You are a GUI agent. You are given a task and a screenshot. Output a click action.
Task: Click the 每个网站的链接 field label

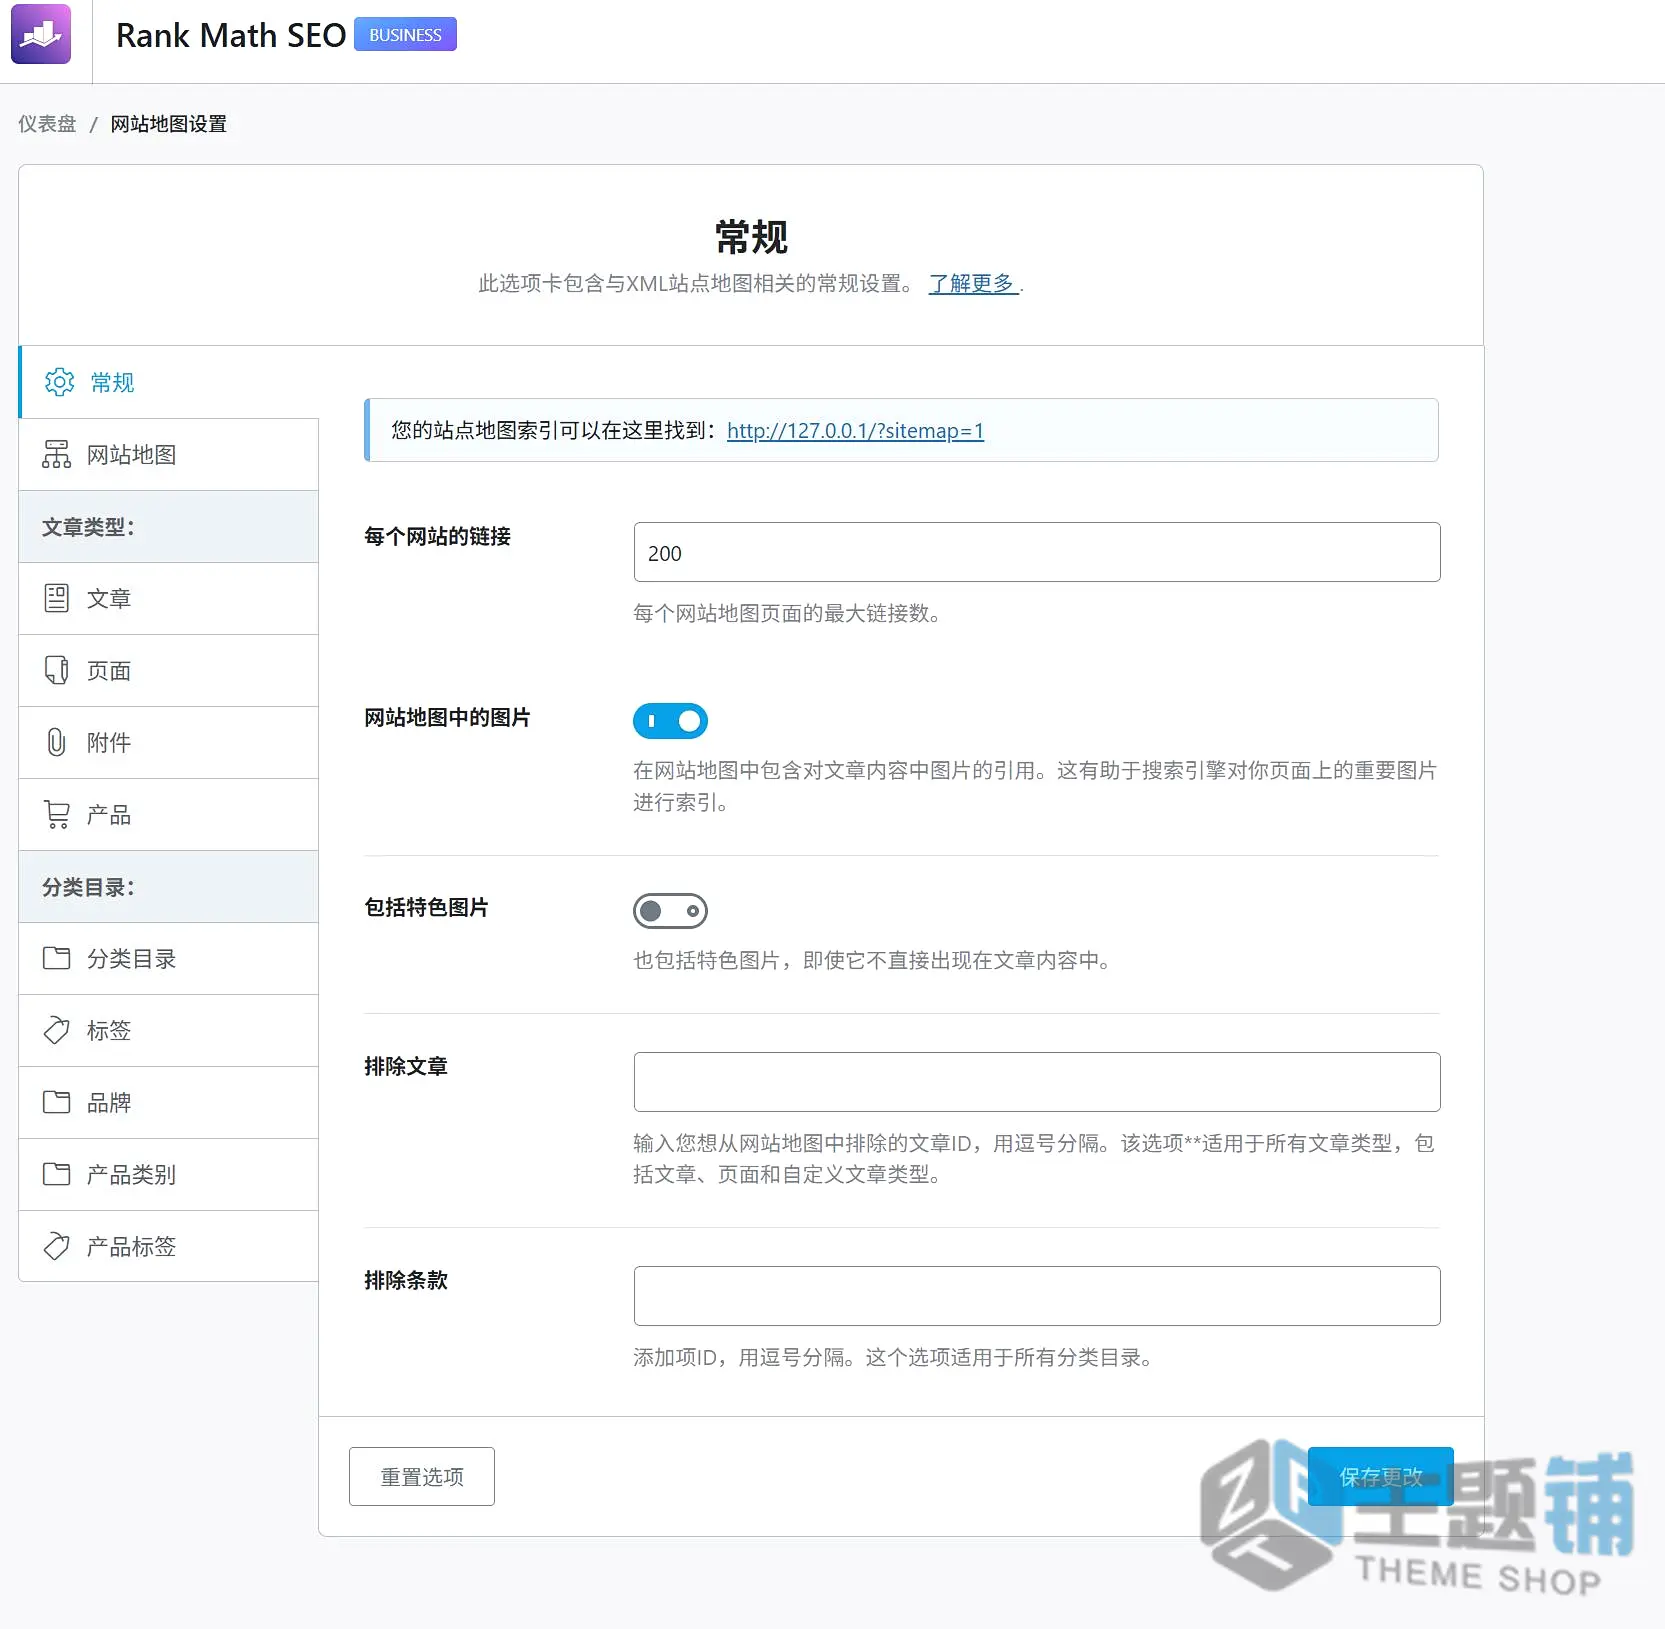click(438, 536)
